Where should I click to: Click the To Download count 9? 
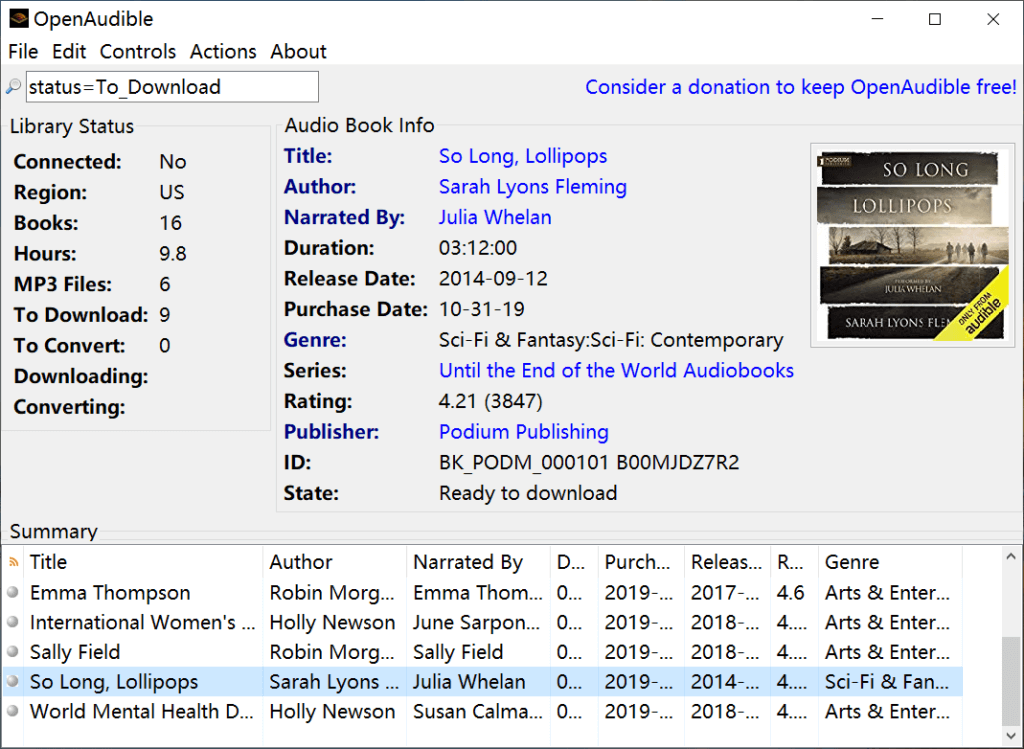[x=165, y=315]
